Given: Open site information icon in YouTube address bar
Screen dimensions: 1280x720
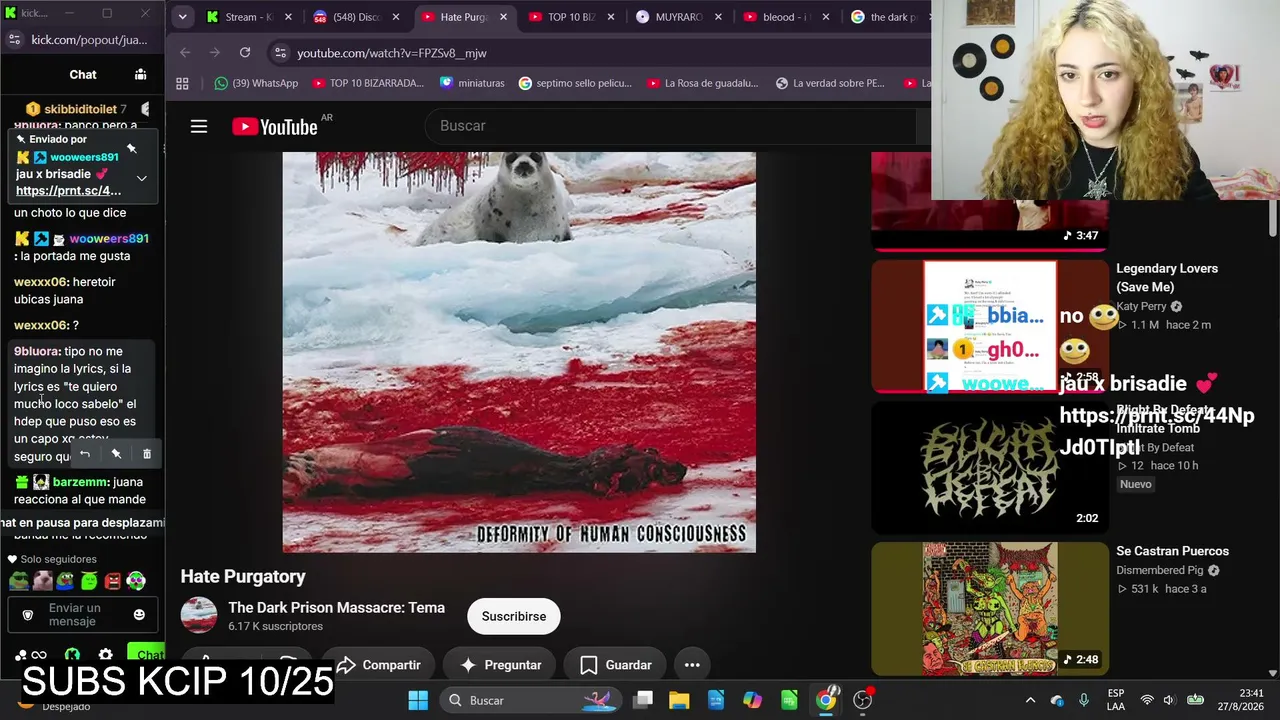Looking at the screenshot, I should pos(280,52).
